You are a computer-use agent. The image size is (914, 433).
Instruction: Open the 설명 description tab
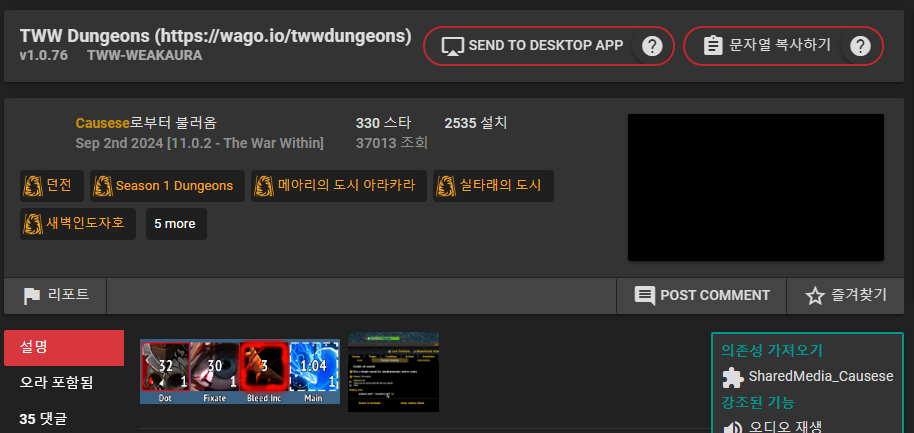[x=64, y=348]
